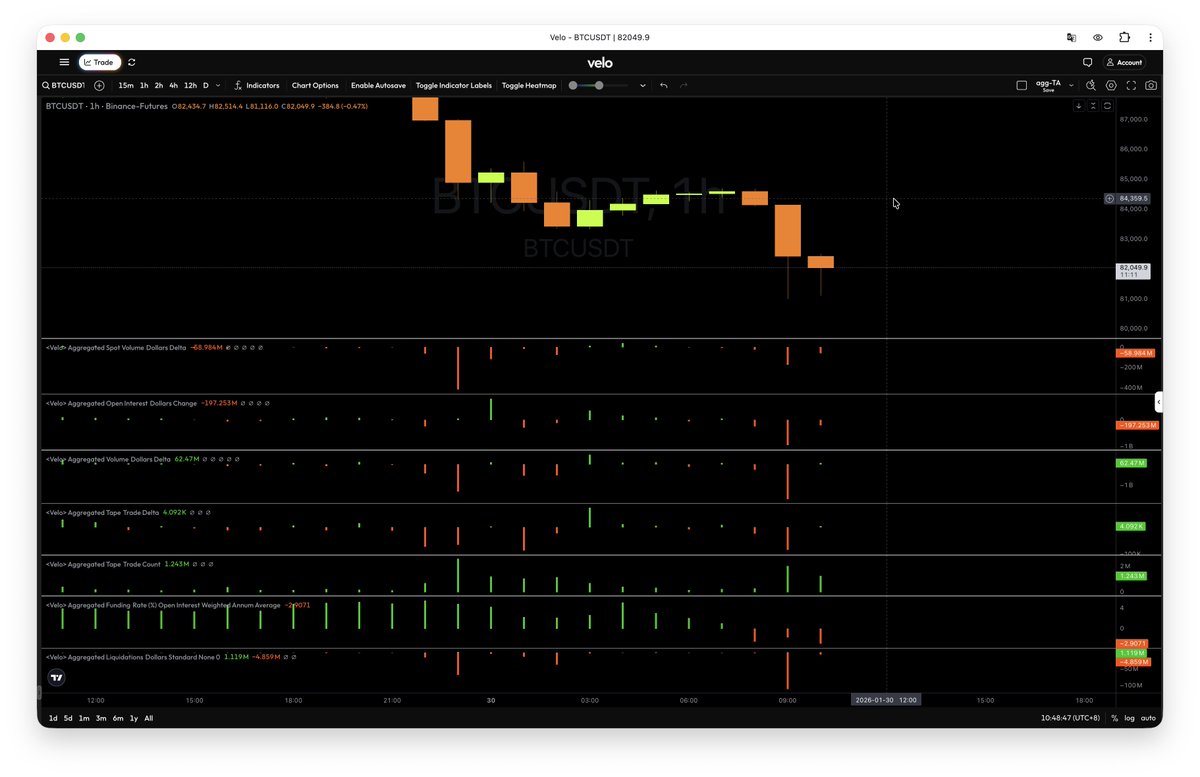This screenshot has height=777, width=1200.
Task: Open the Indicators fx menu
Action: point(257,86)
